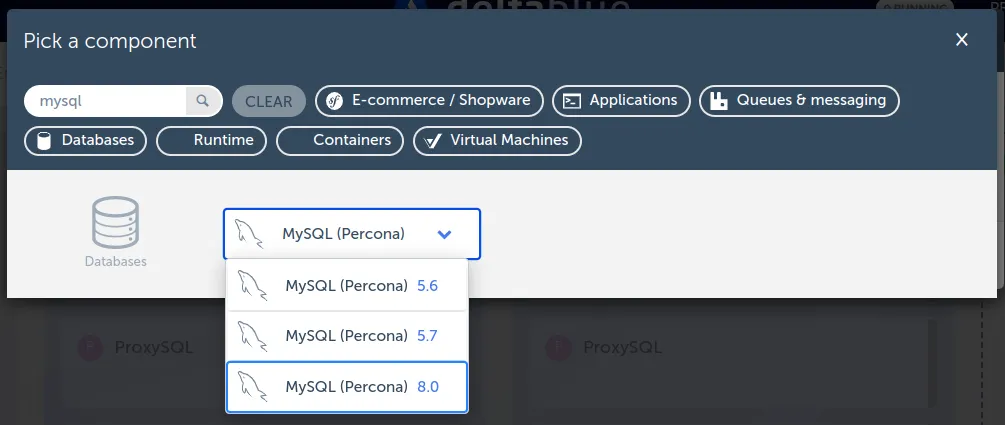Screen dimensions: 1005x425
Task: Collapse the MySQL (Percona) dropdown chevron
Action: pyautogui.click(x=445, y=234)
